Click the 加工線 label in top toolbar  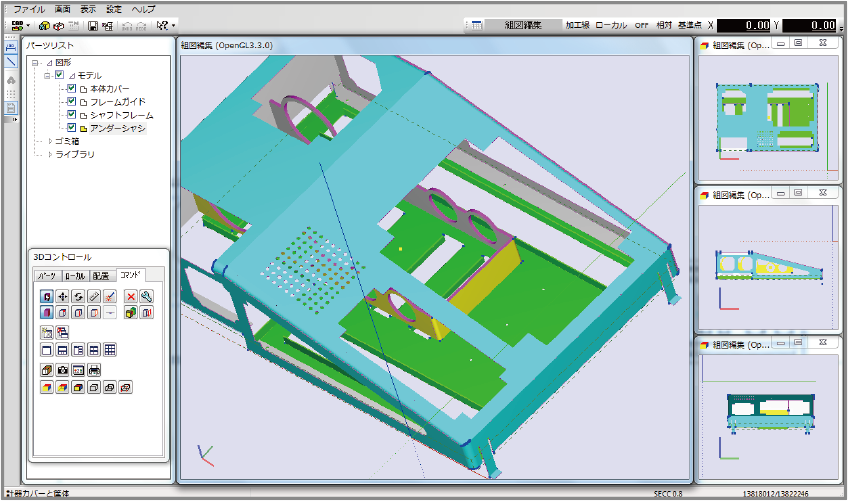coord(577,25)
